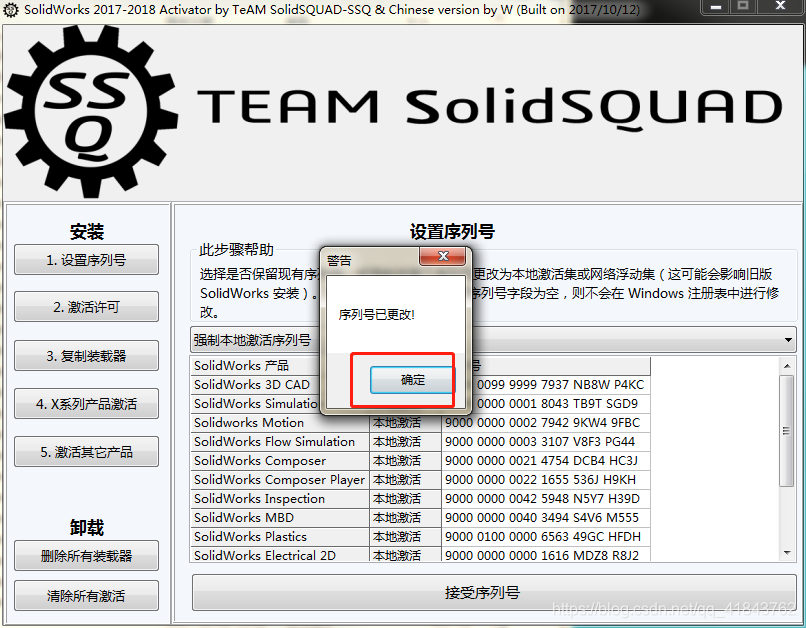Viewport: 806px width, 628px height.
Task: Click the SSQ gear logo
Action: coord(91,112)
